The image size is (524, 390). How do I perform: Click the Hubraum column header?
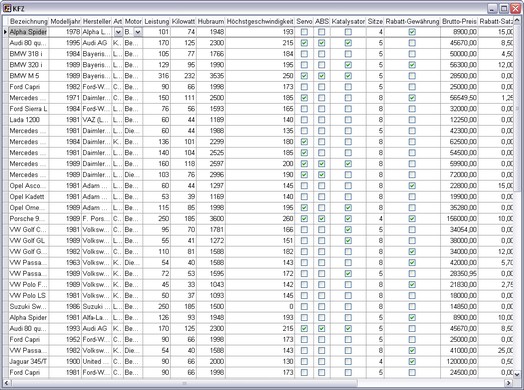click(x=211, y=21)
